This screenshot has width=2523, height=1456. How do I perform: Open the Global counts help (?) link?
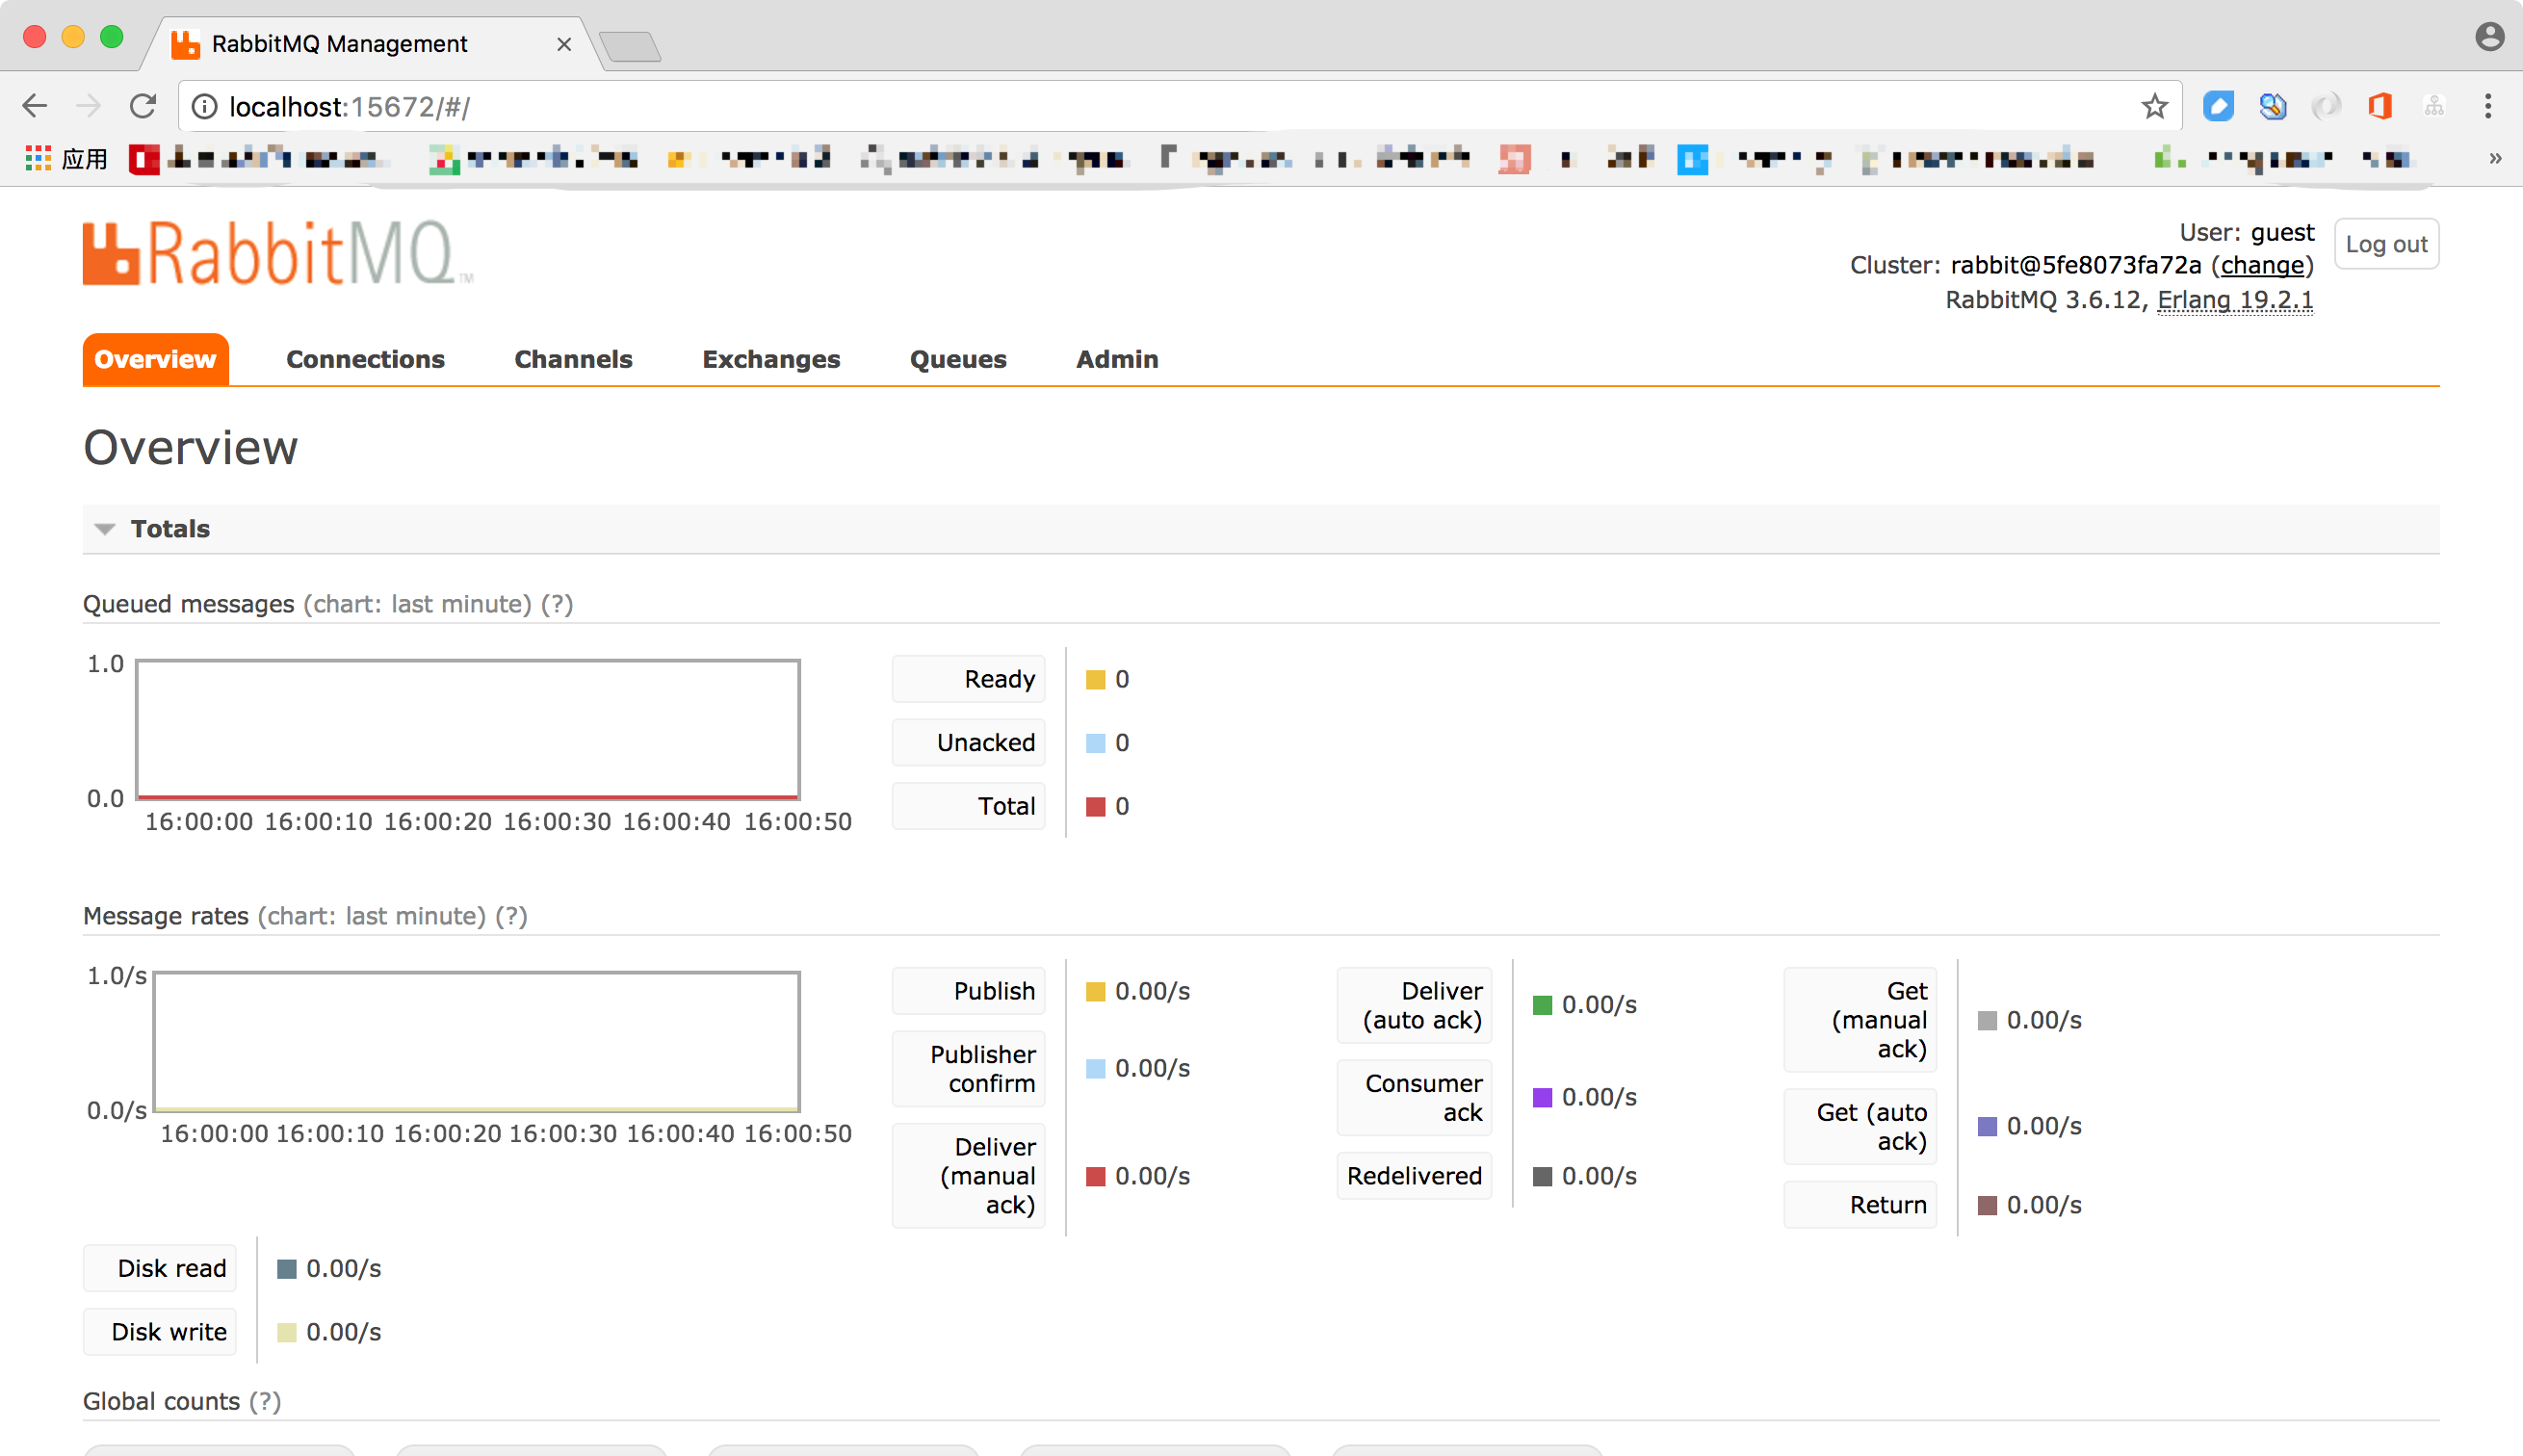(264, 1401)
